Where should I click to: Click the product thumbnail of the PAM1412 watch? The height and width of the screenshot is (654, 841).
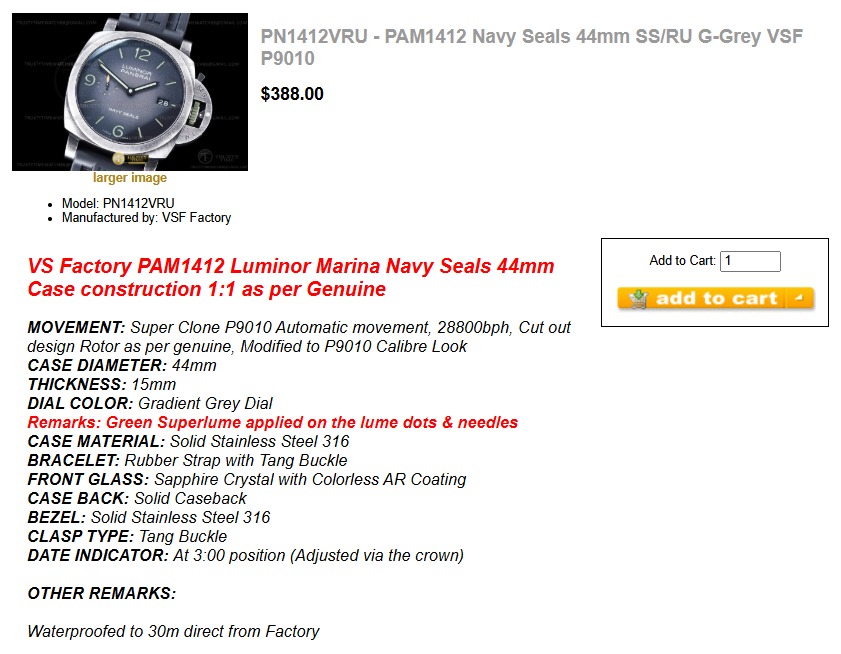129,90
